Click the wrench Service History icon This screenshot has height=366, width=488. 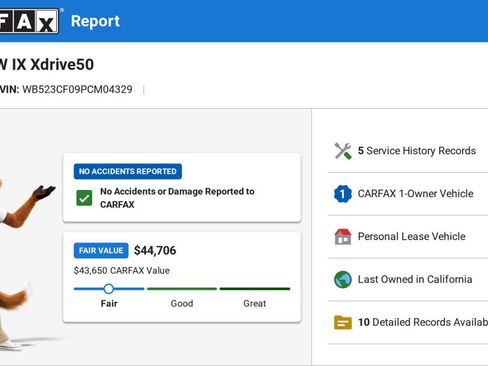[x=343, y=151]
